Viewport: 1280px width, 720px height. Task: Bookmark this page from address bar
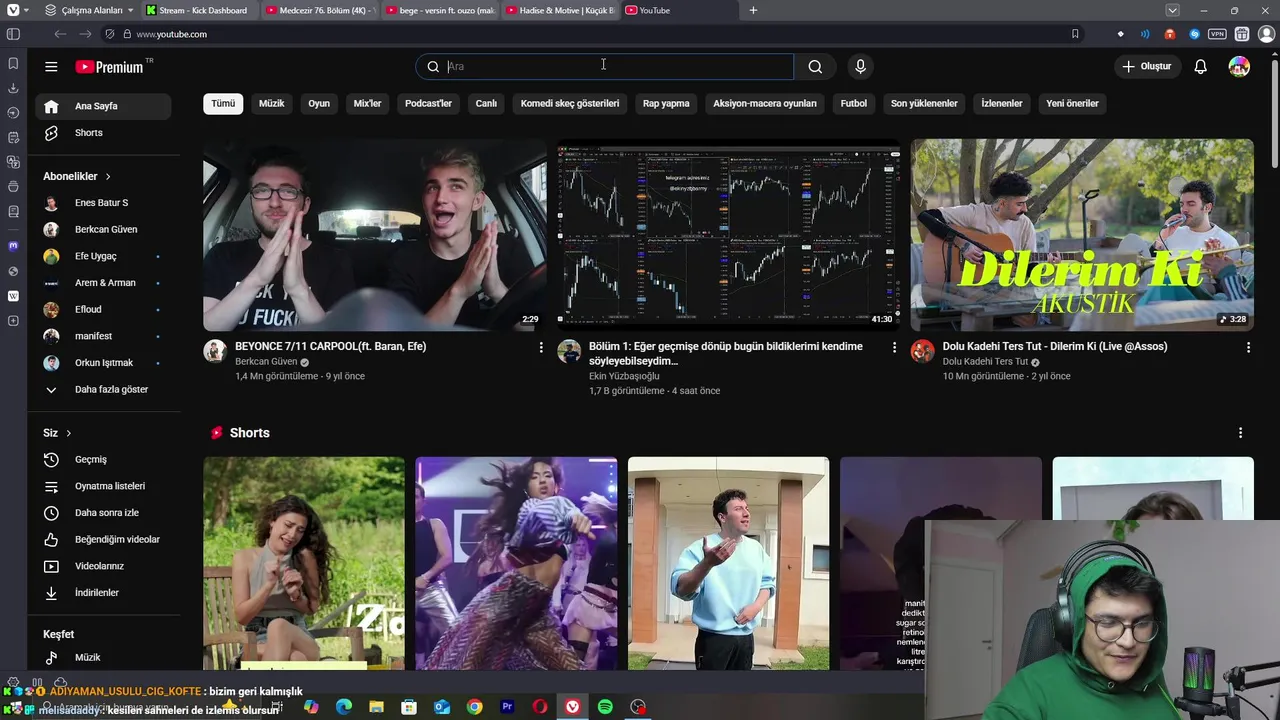point(1075,34)
